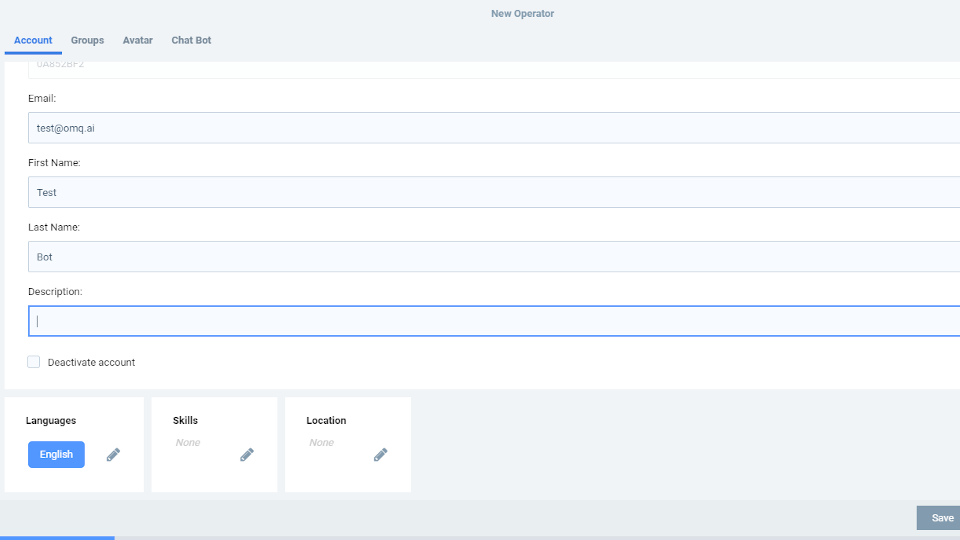Viewport: 960px width, 540px height.
Task: Click the 'Last Name:' field label
Action: [54, 227]
